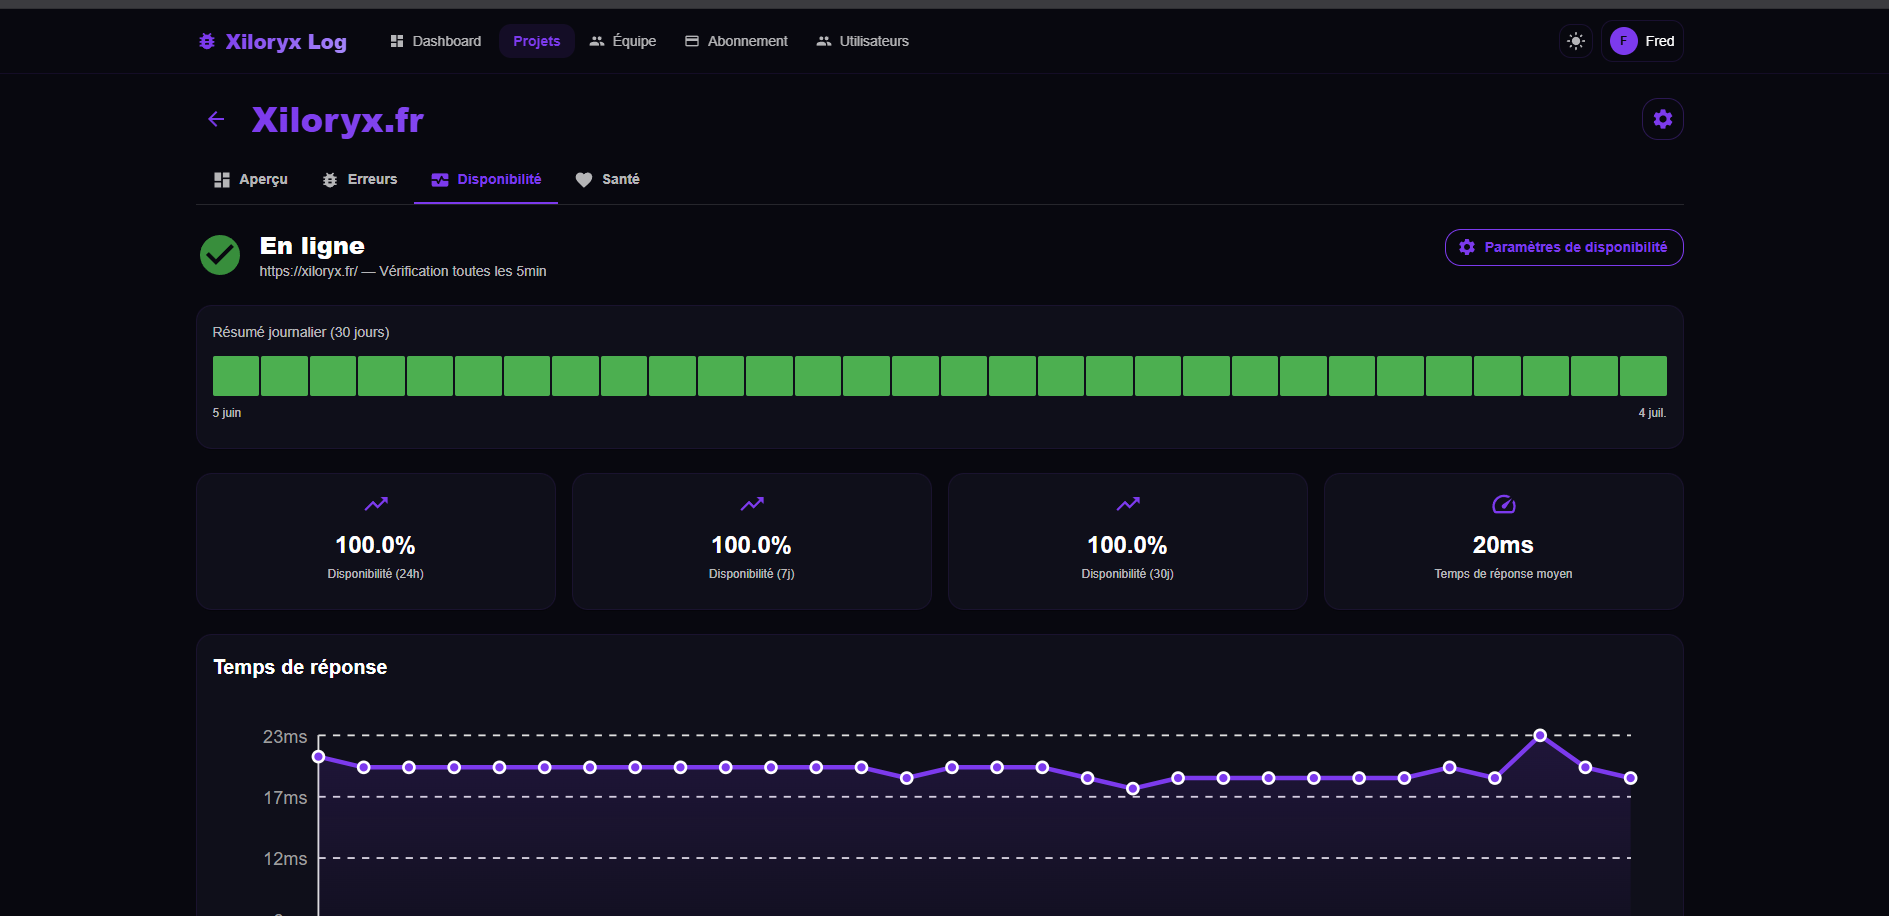Click the first green day bar for 5 juin

(x=236, y=376)
